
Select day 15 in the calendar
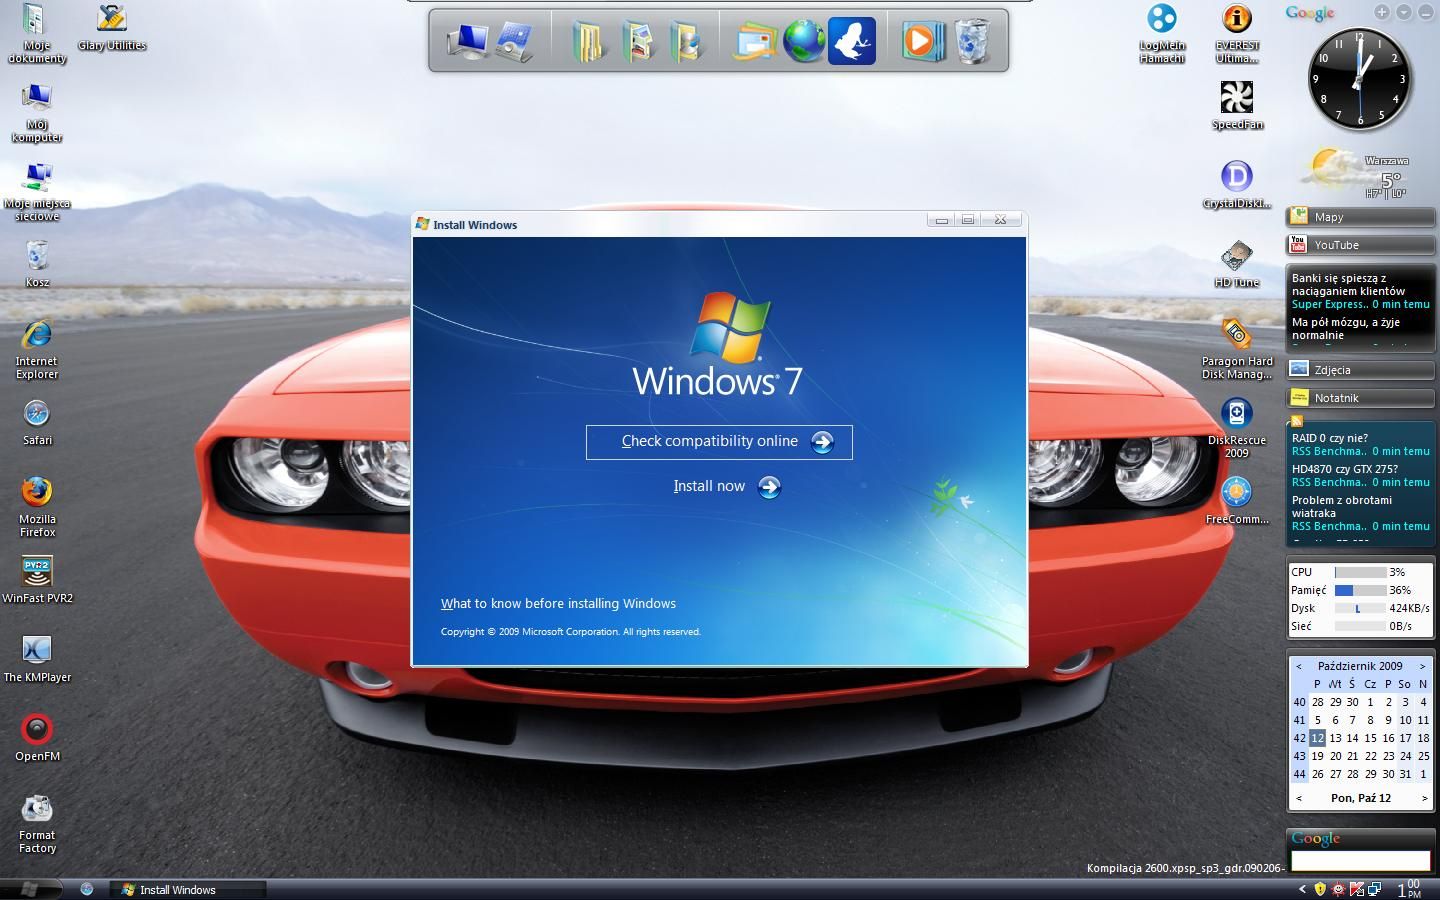(x=1370, y=738)
